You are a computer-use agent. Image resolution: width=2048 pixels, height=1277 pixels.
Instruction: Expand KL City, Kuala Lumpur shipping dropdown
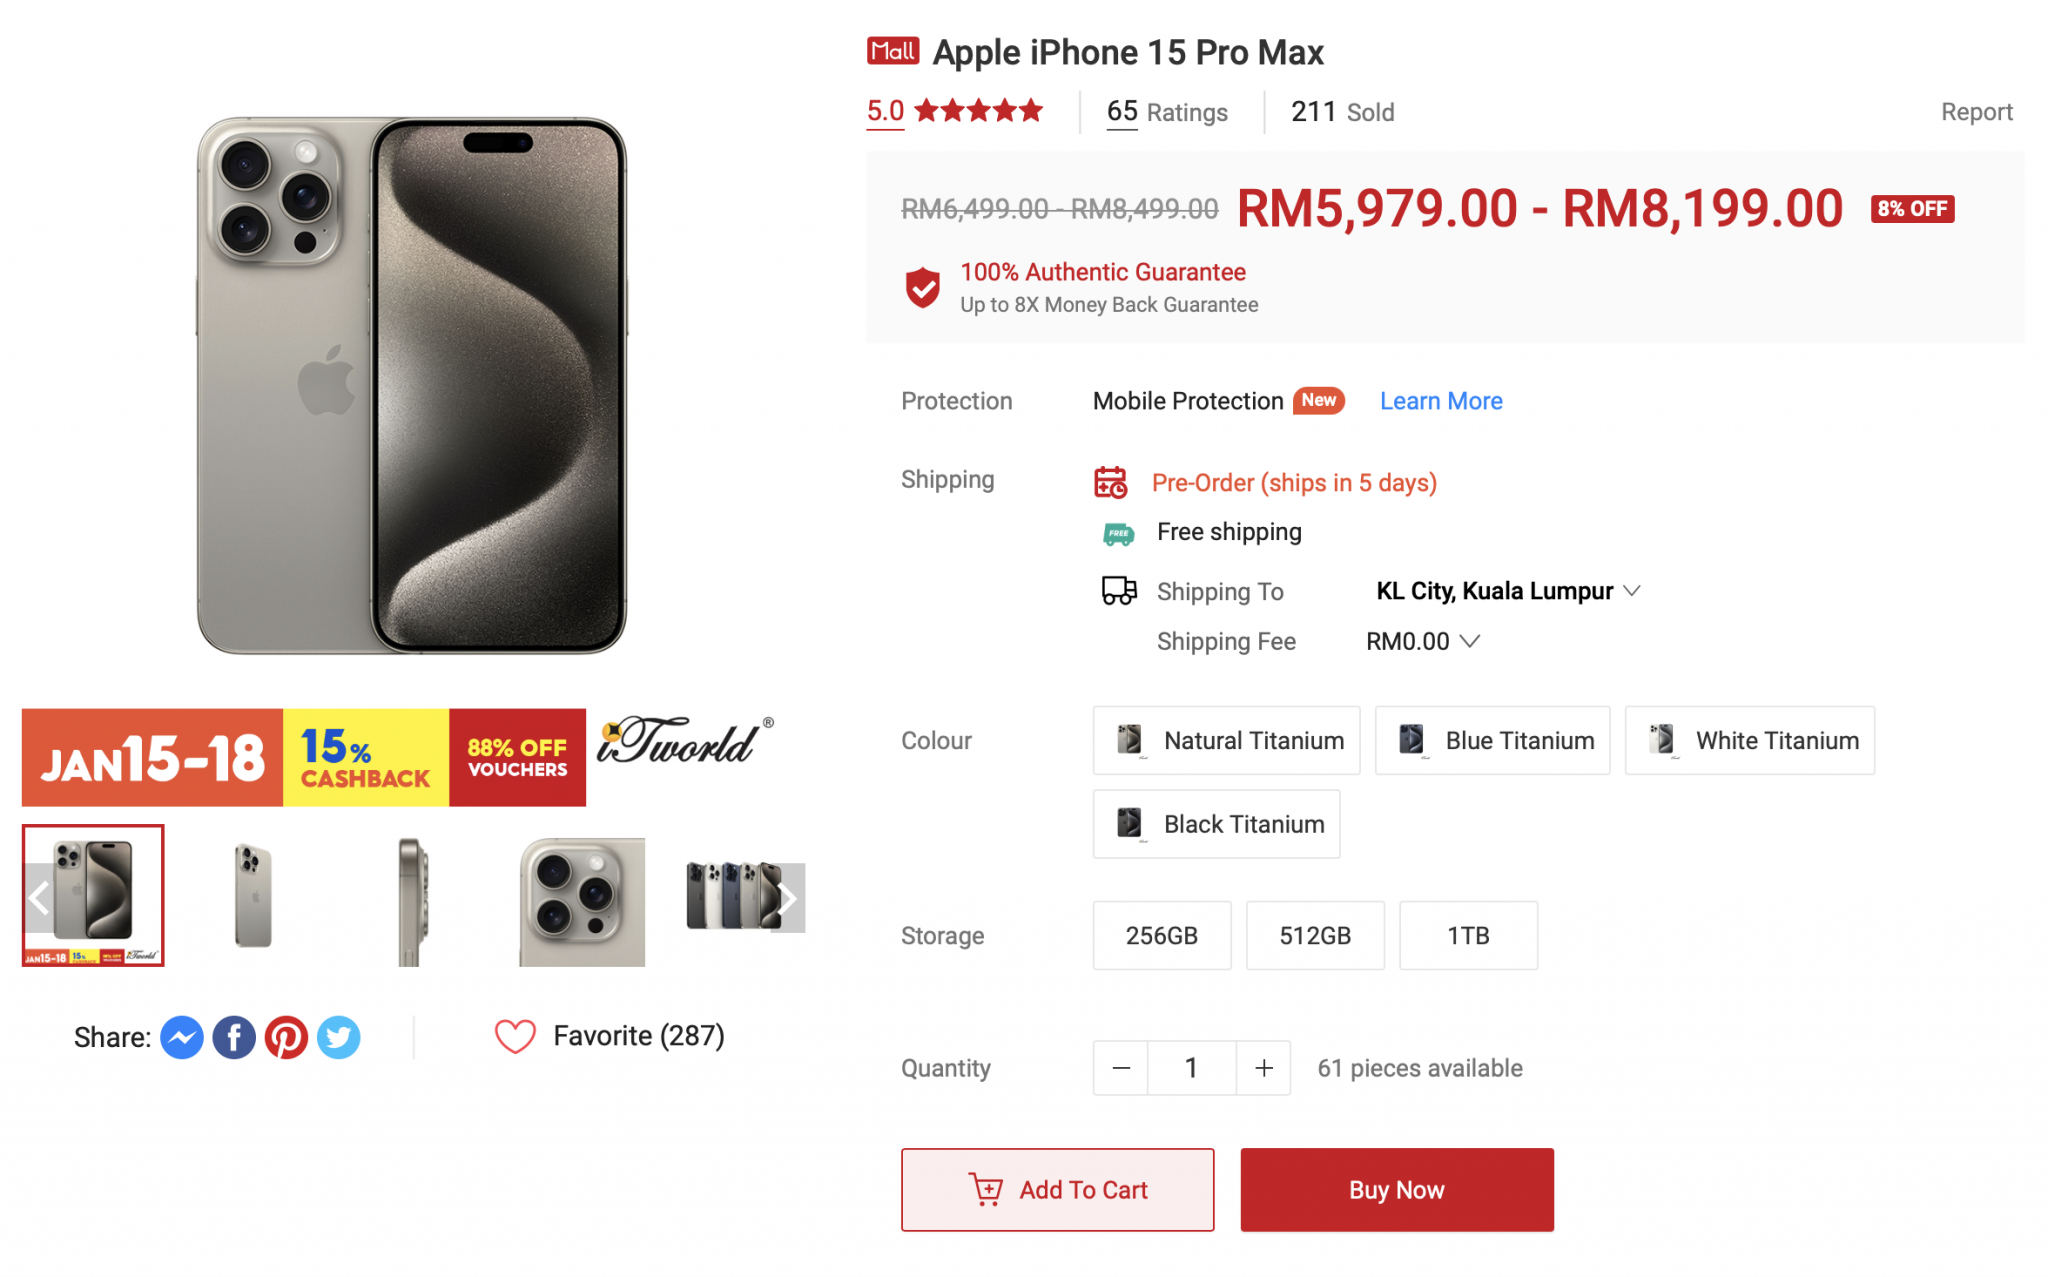pyautogui.click(x=1508, y=591)
